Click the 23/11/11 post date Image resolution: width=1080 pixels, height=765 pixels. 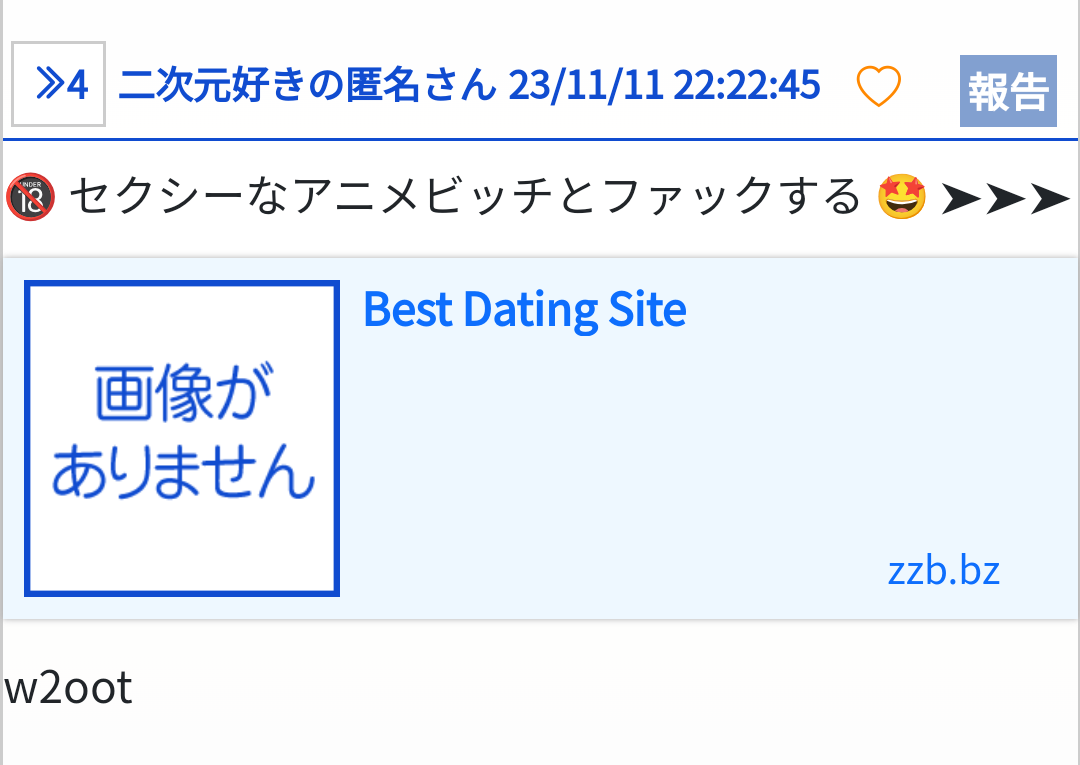click(x=586, y=87)
